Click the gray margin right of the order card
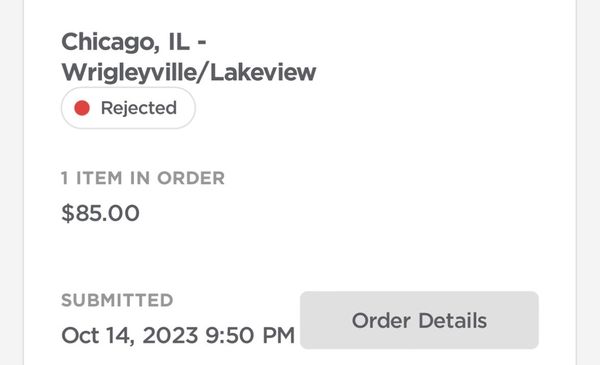600x365 pixels. pyautogui.click(x=589, y=182)
